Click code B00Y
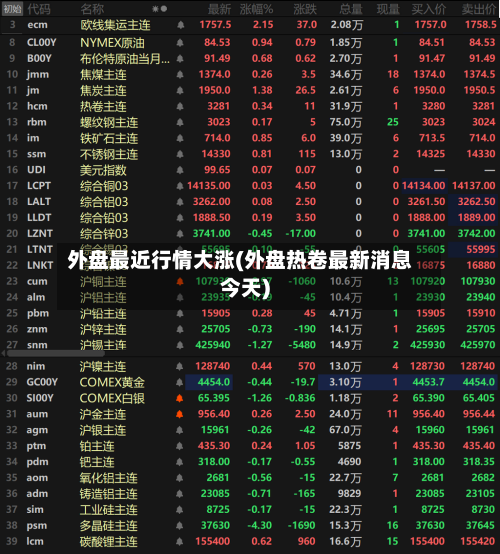The height and width of the screenshot is (554, 500). pyautogui.click(x=39, y=59)
